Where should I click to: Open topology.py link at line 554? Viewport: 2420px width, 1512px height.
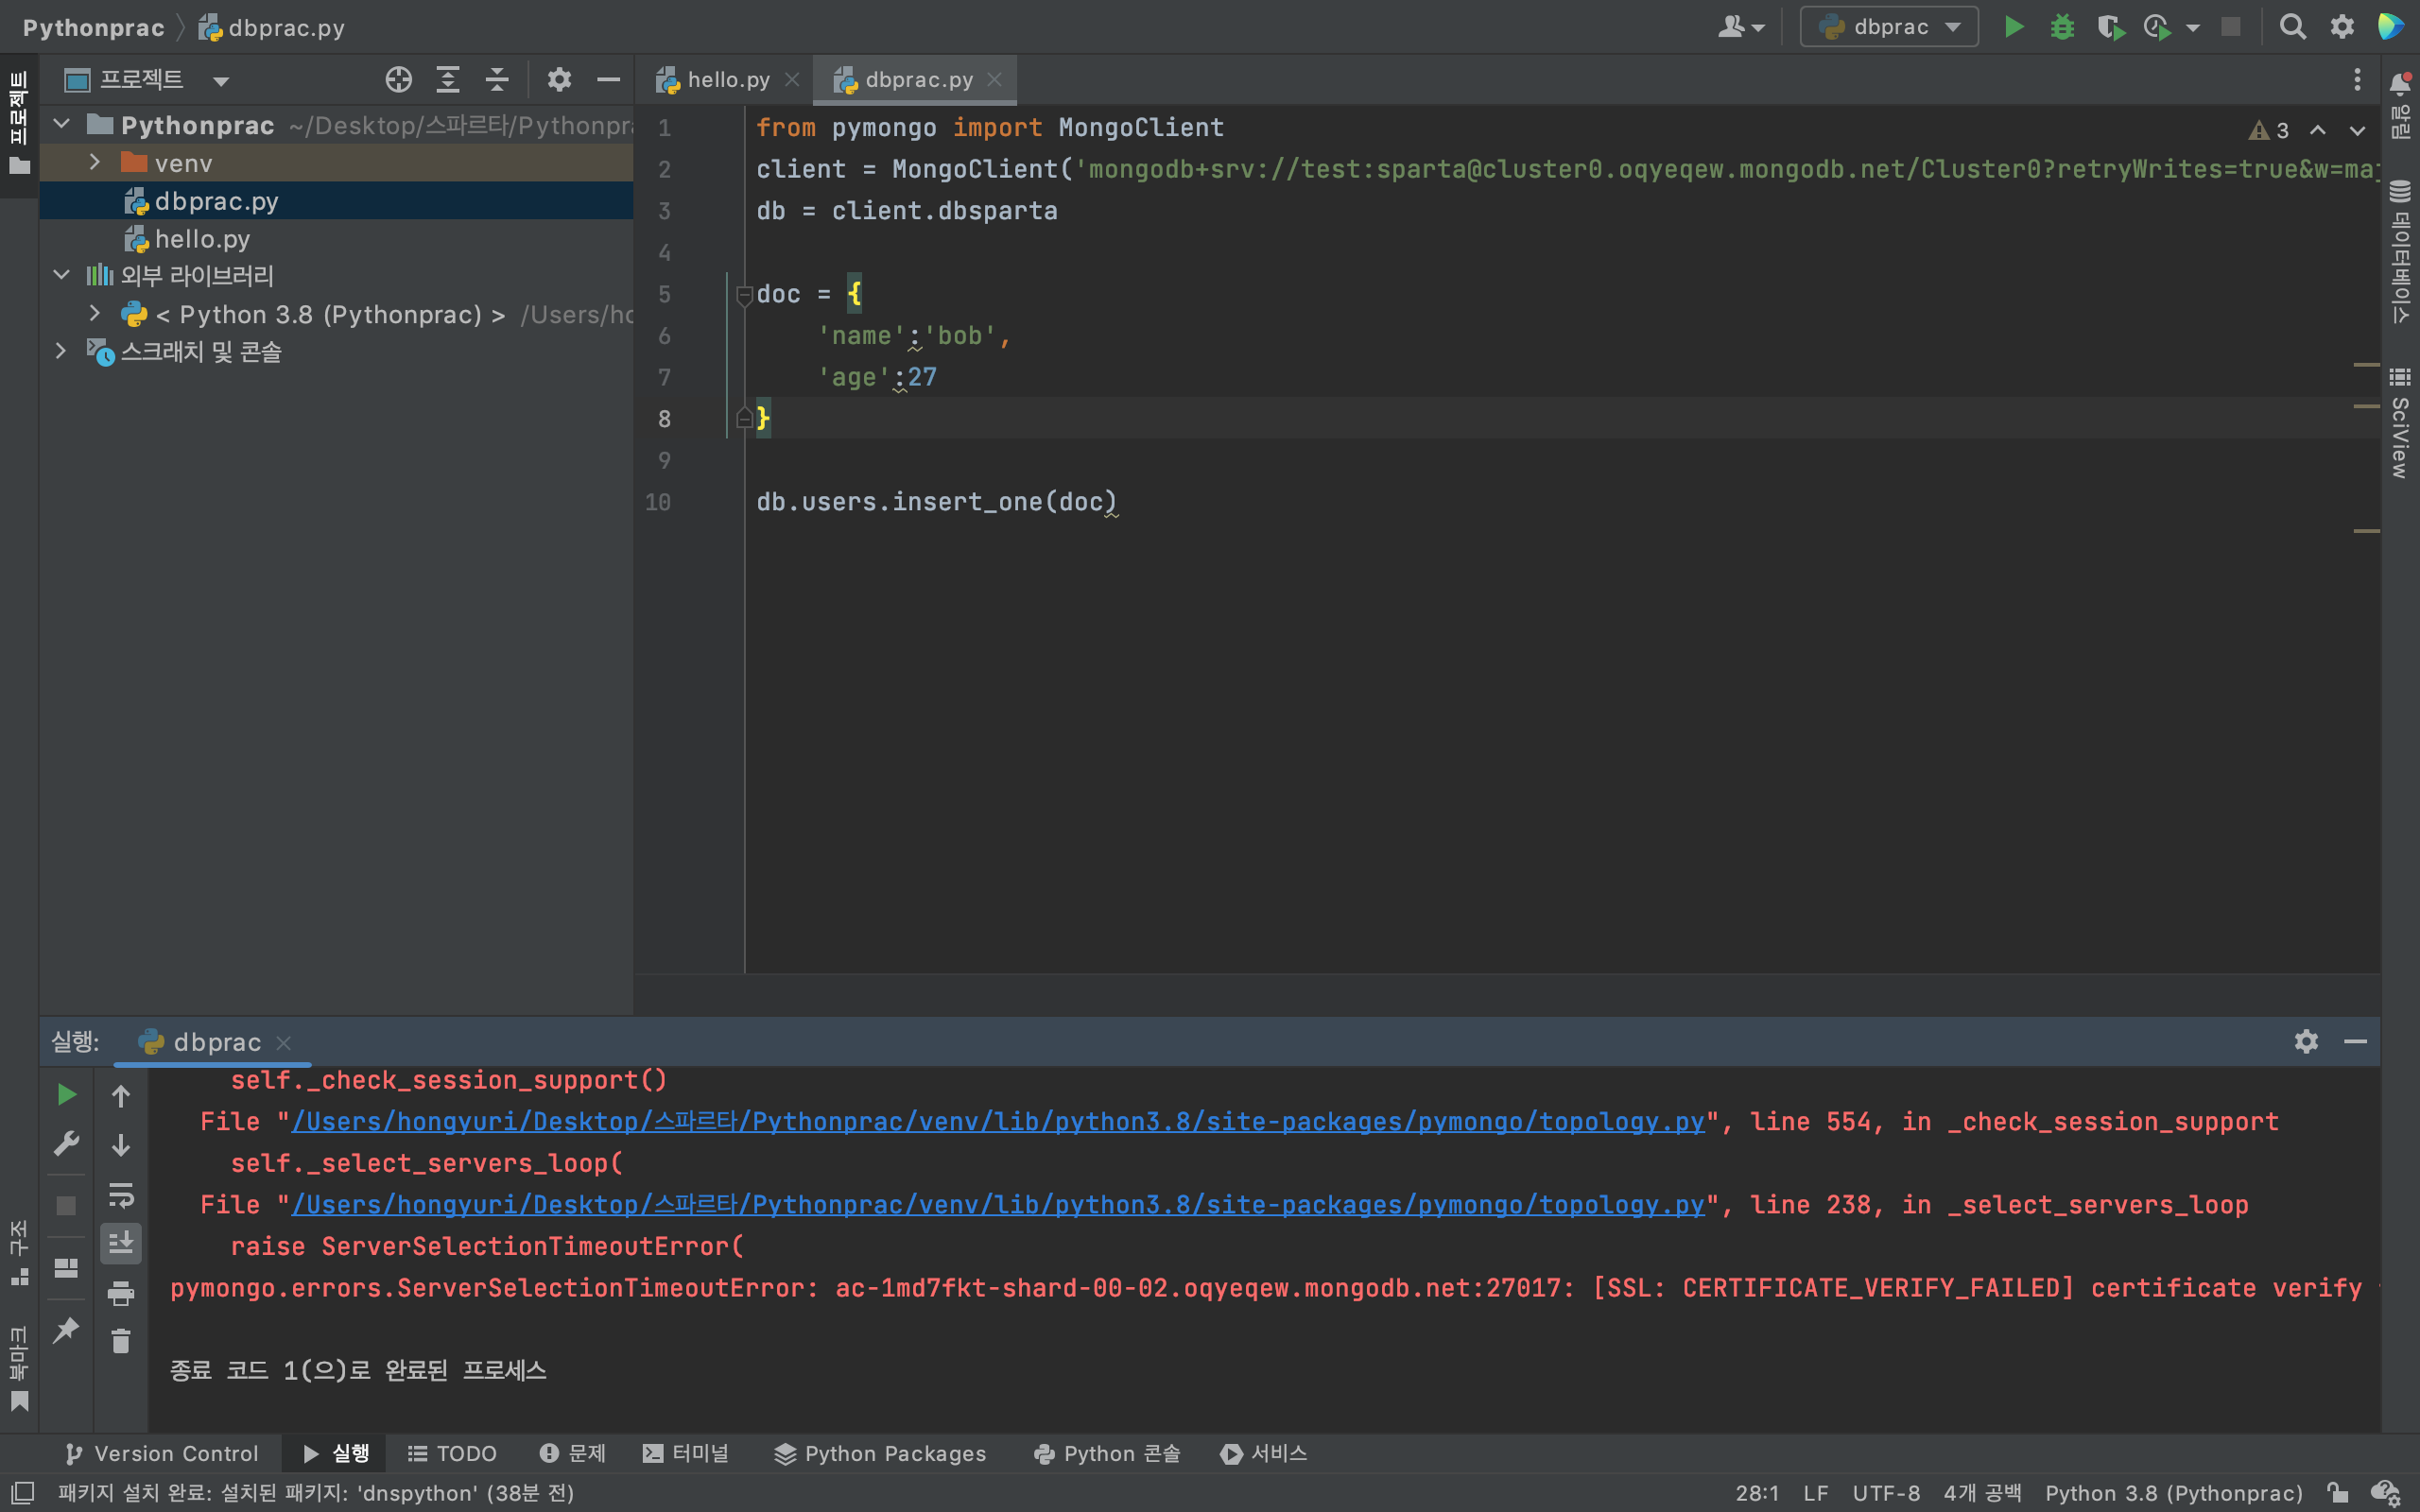[997, 1122]
